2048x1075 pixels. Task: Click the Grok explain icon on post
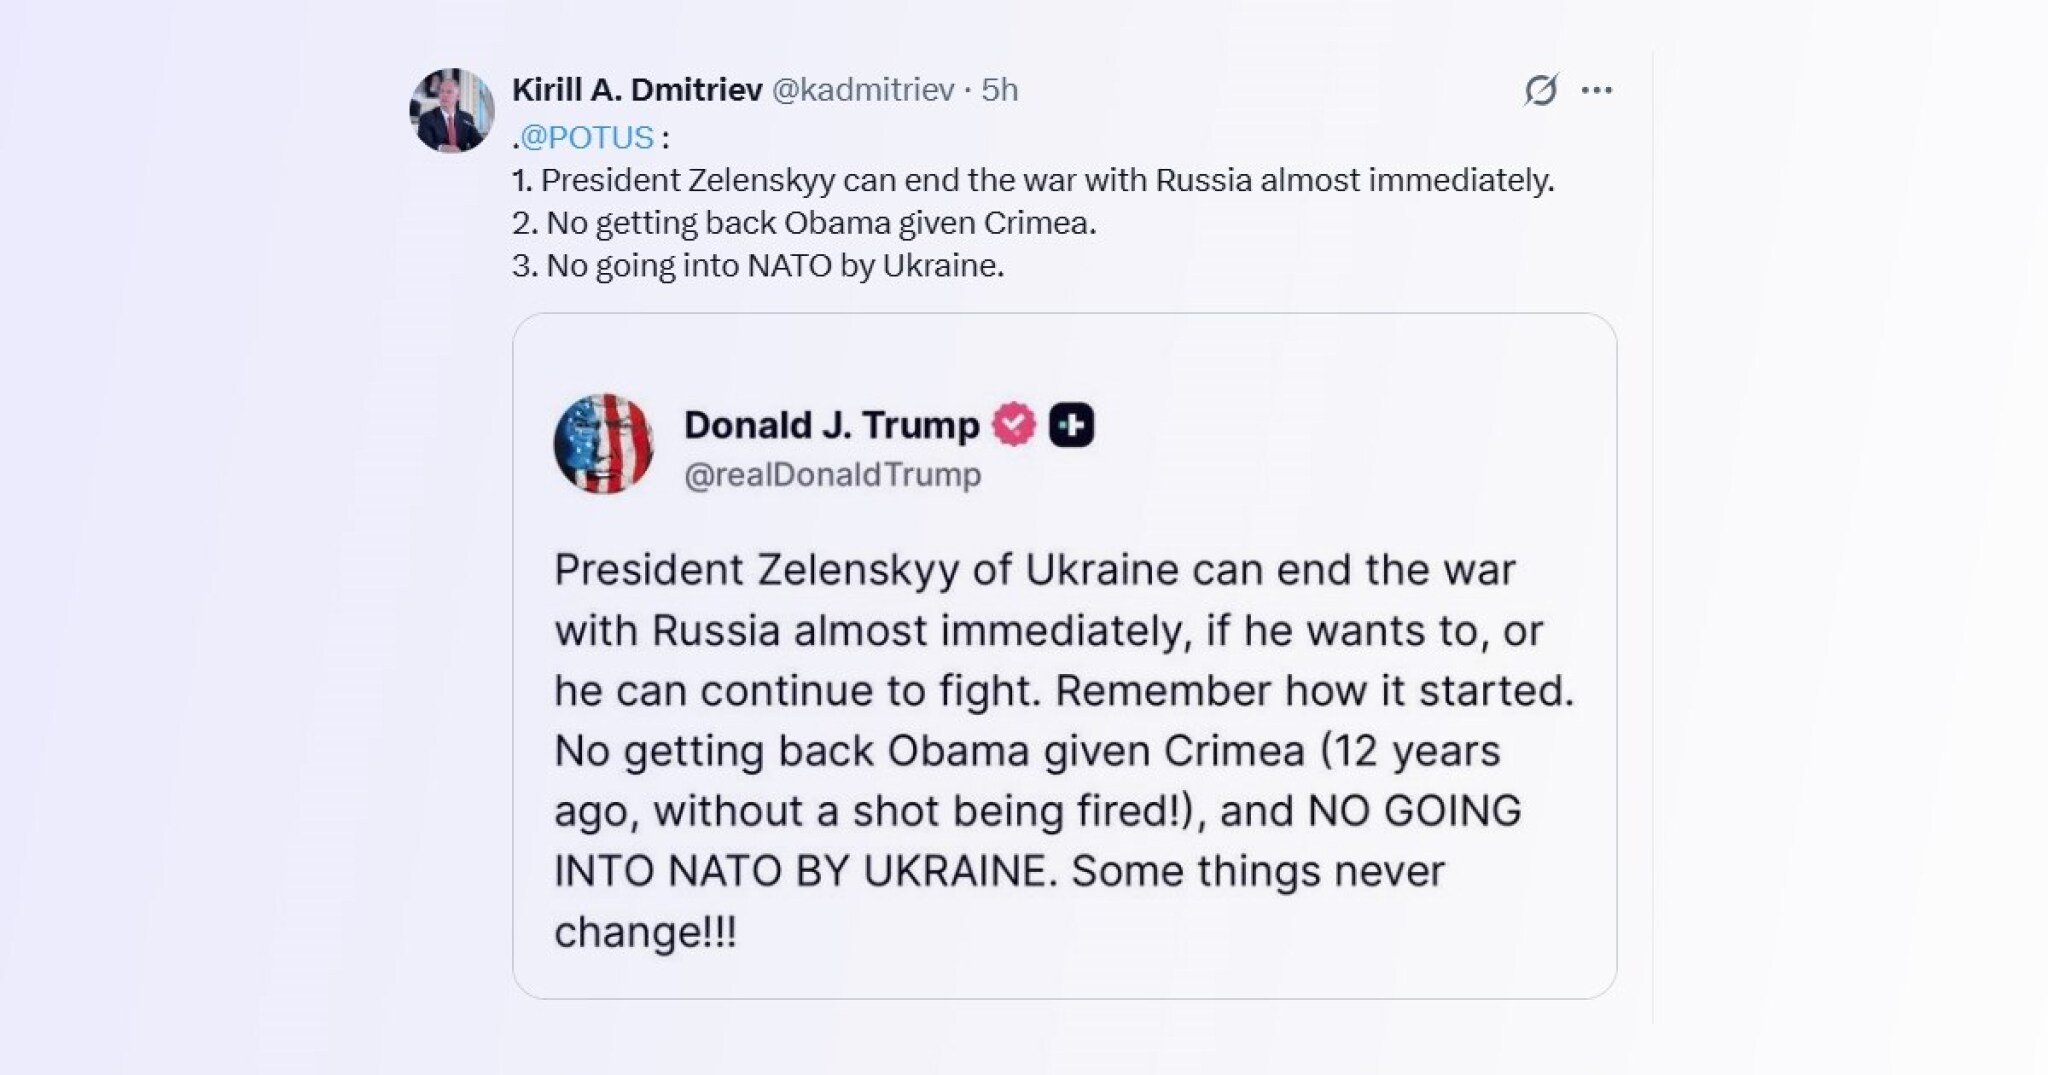1541,90
